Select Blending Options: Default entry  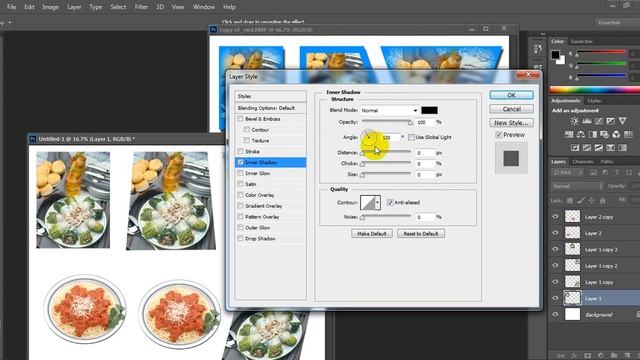pos(271,108)
